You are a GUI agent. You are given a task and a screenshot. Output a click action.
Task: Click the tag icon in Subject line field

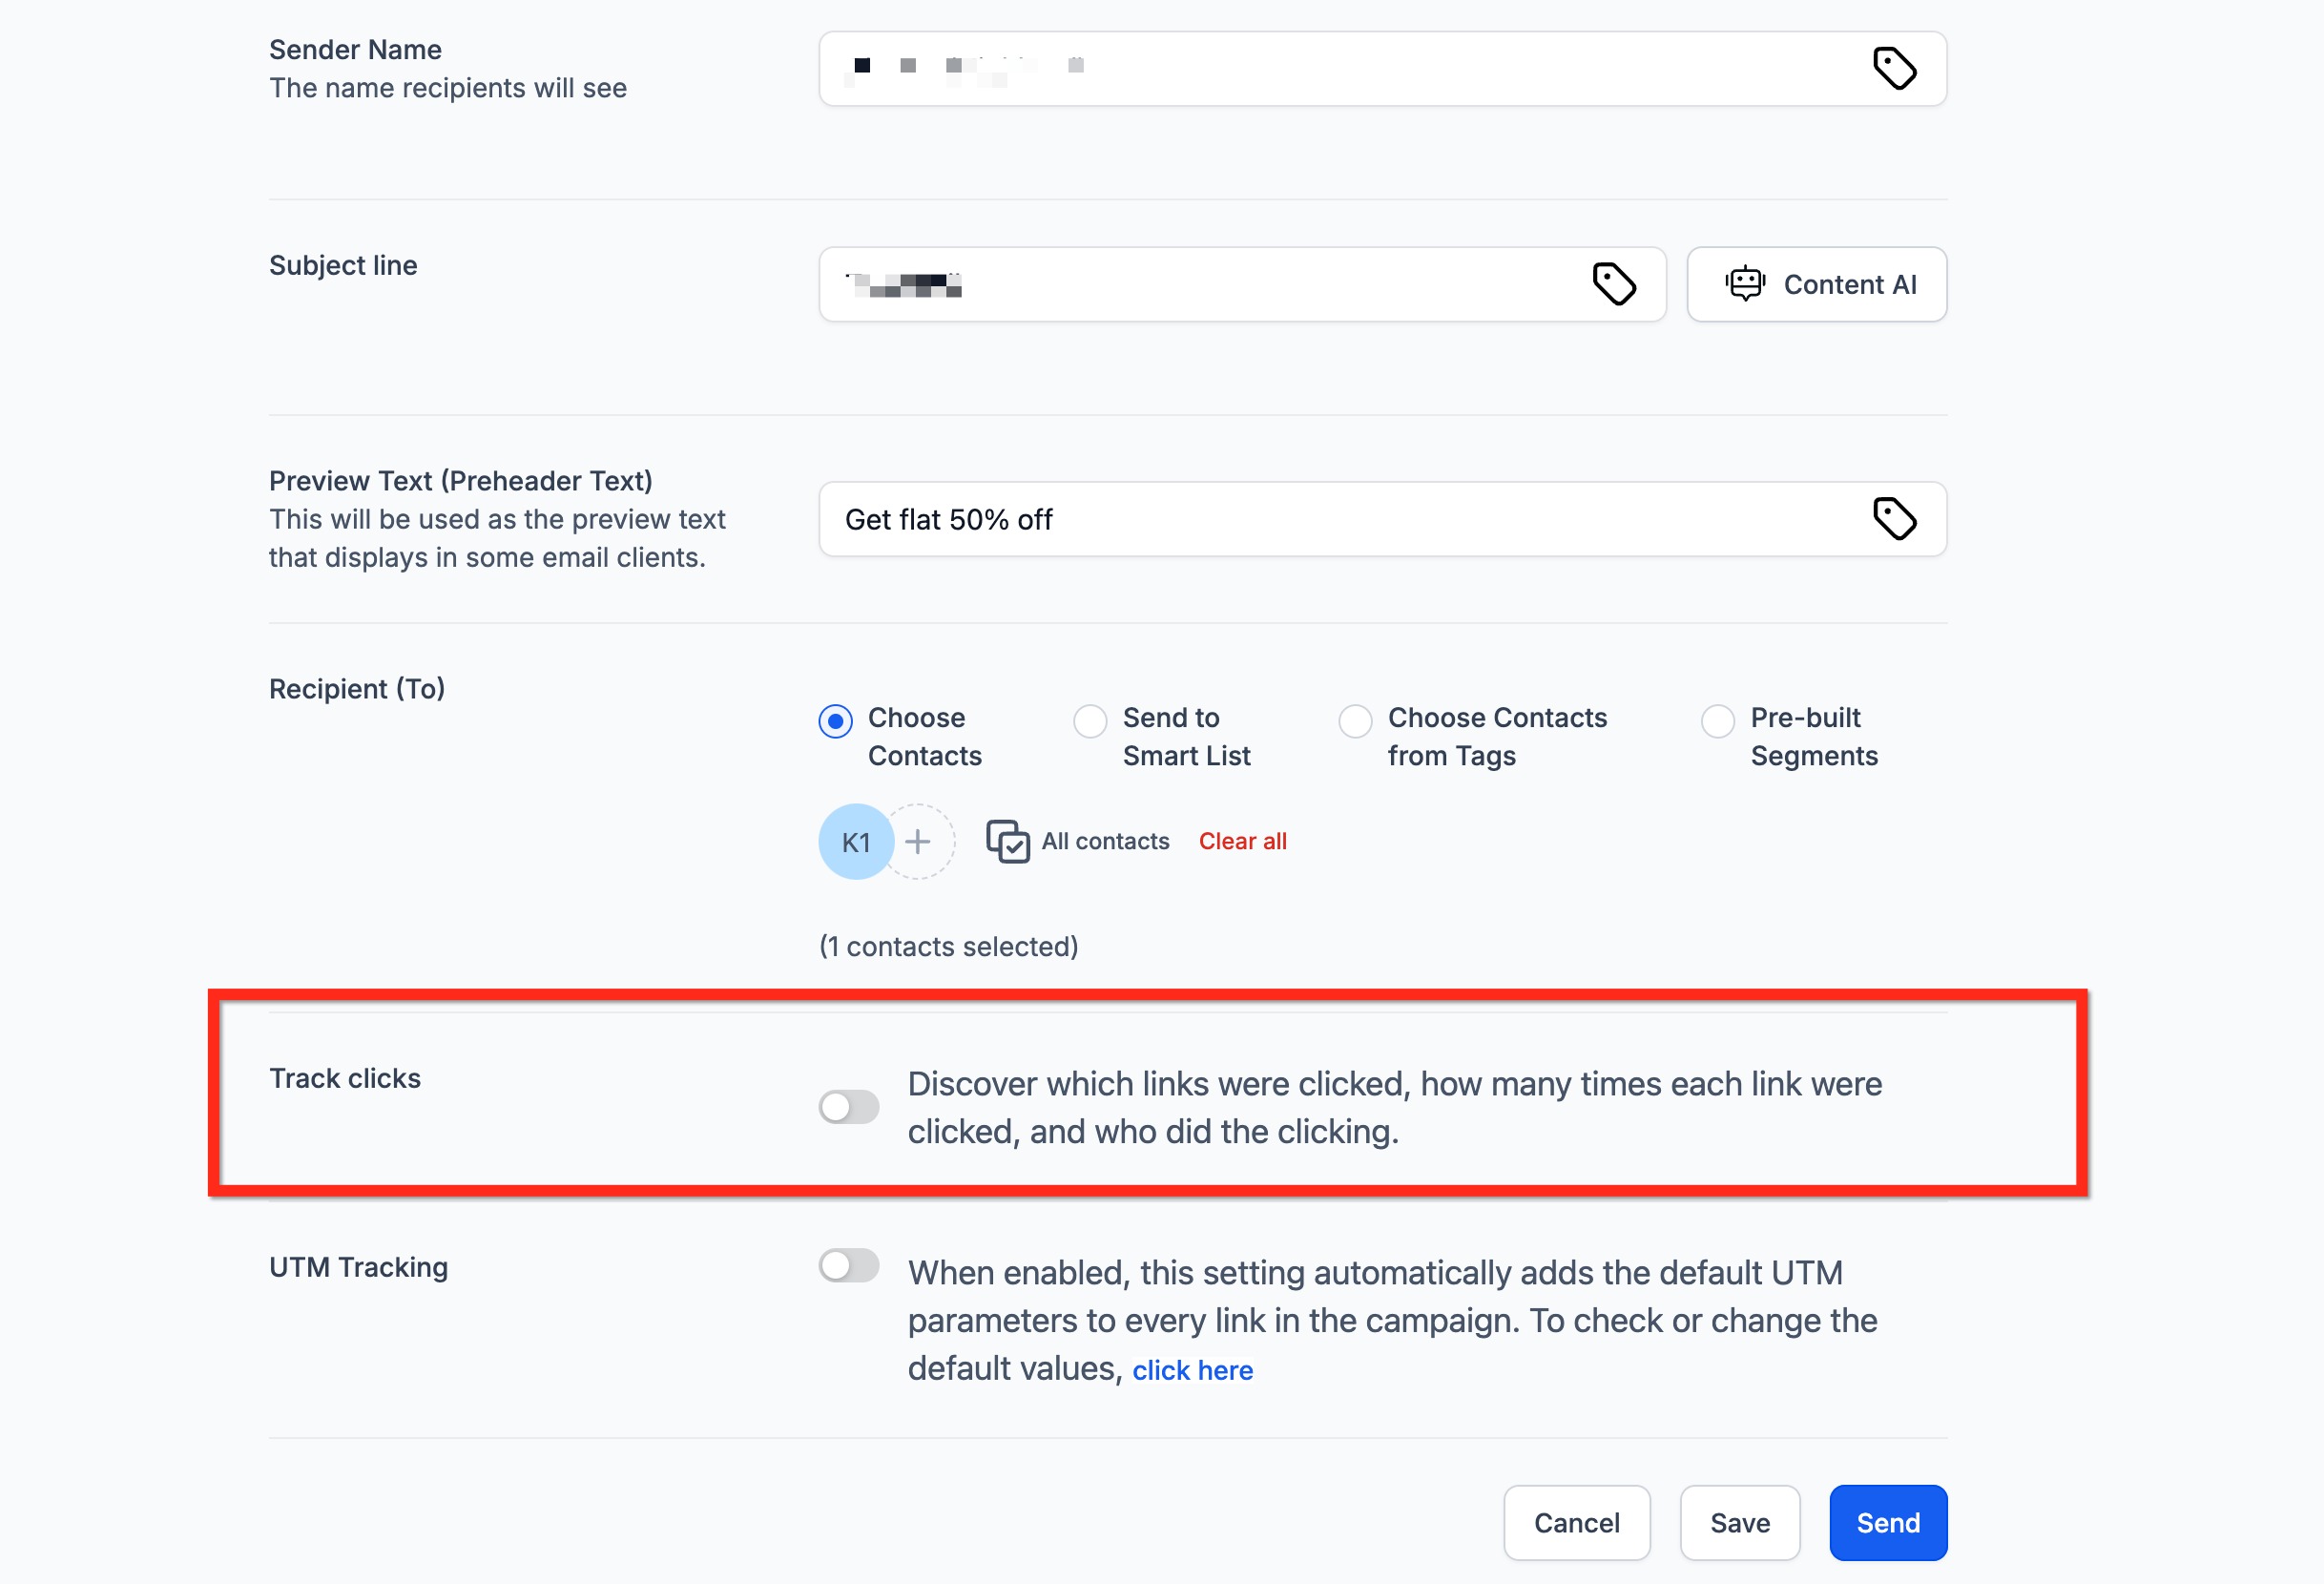click(x=1614, y=284)
